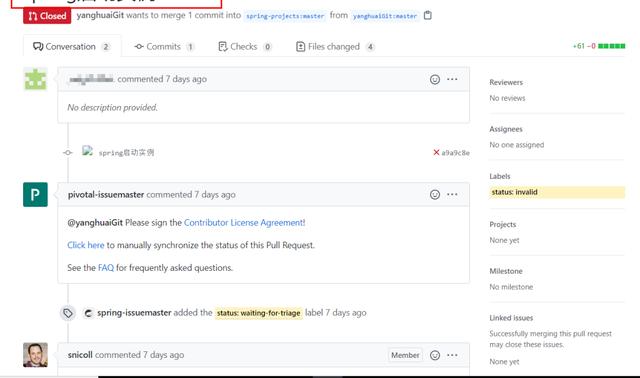Click the label tag event icon
This screenshot has width=640, height=378.
coord(68,313)
